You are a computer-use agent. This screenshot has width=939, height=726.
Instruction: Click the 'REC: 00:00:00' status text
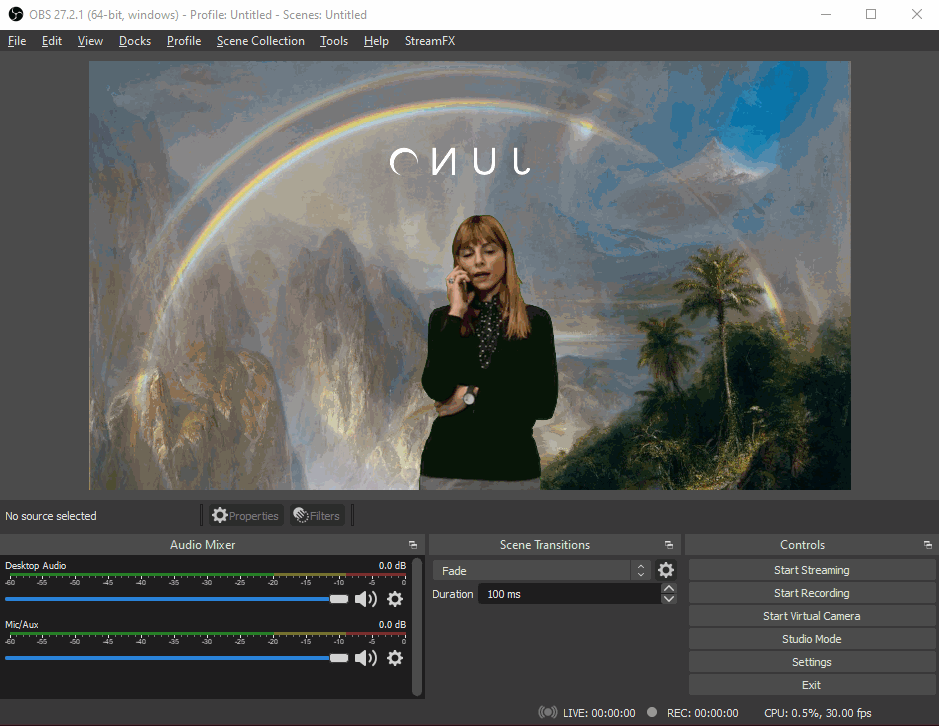[x=702, y=713]
